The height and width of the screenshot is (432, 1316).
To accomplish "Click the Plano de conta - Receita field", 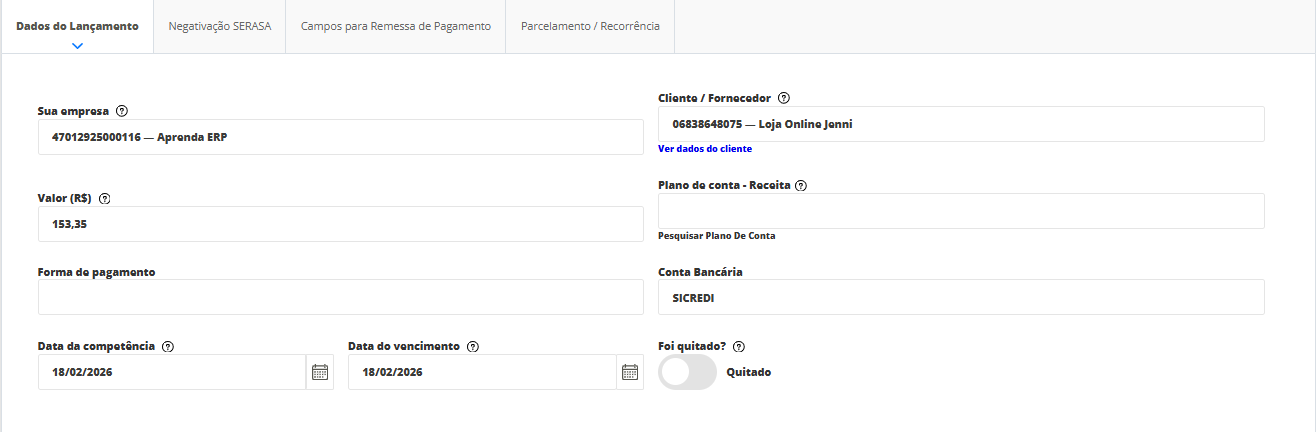I will (x=960, y=211).
